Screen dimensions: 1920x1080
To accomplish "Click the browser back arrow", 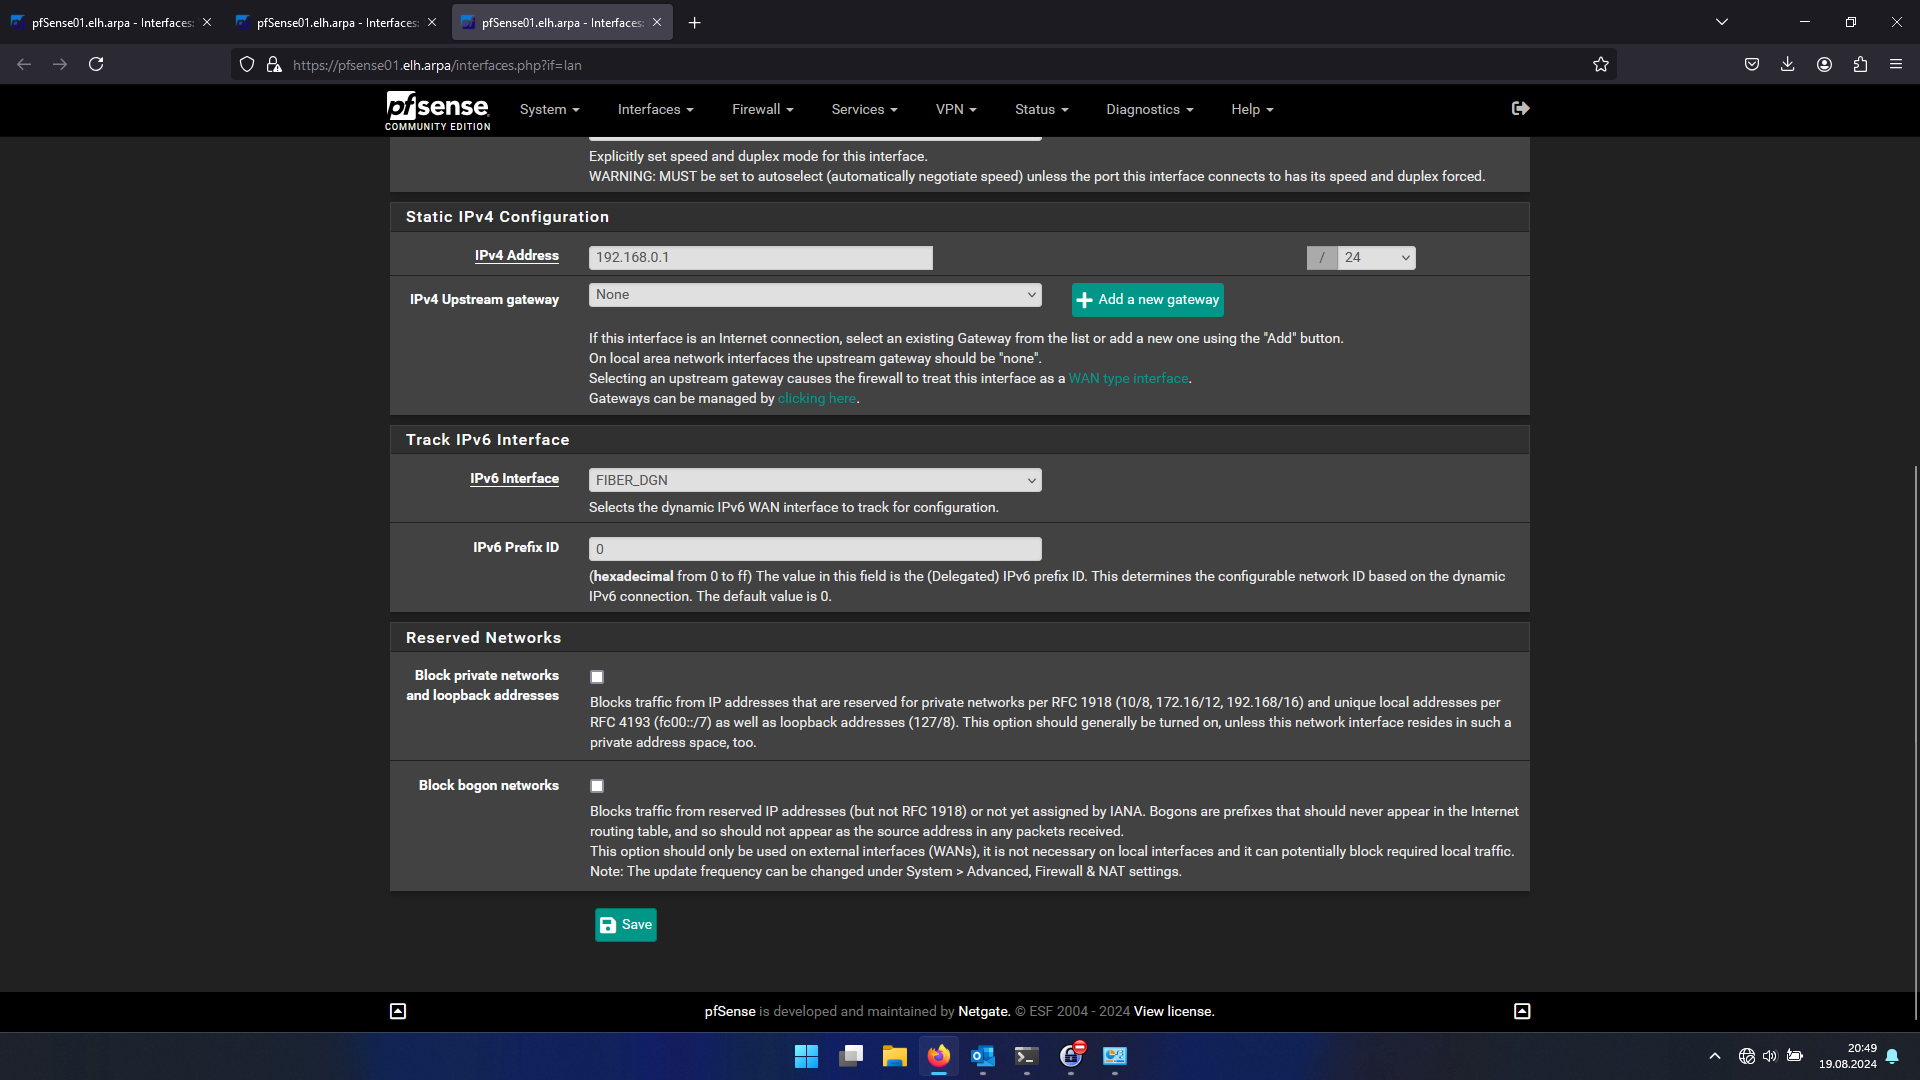I will [x=24, y=64].
